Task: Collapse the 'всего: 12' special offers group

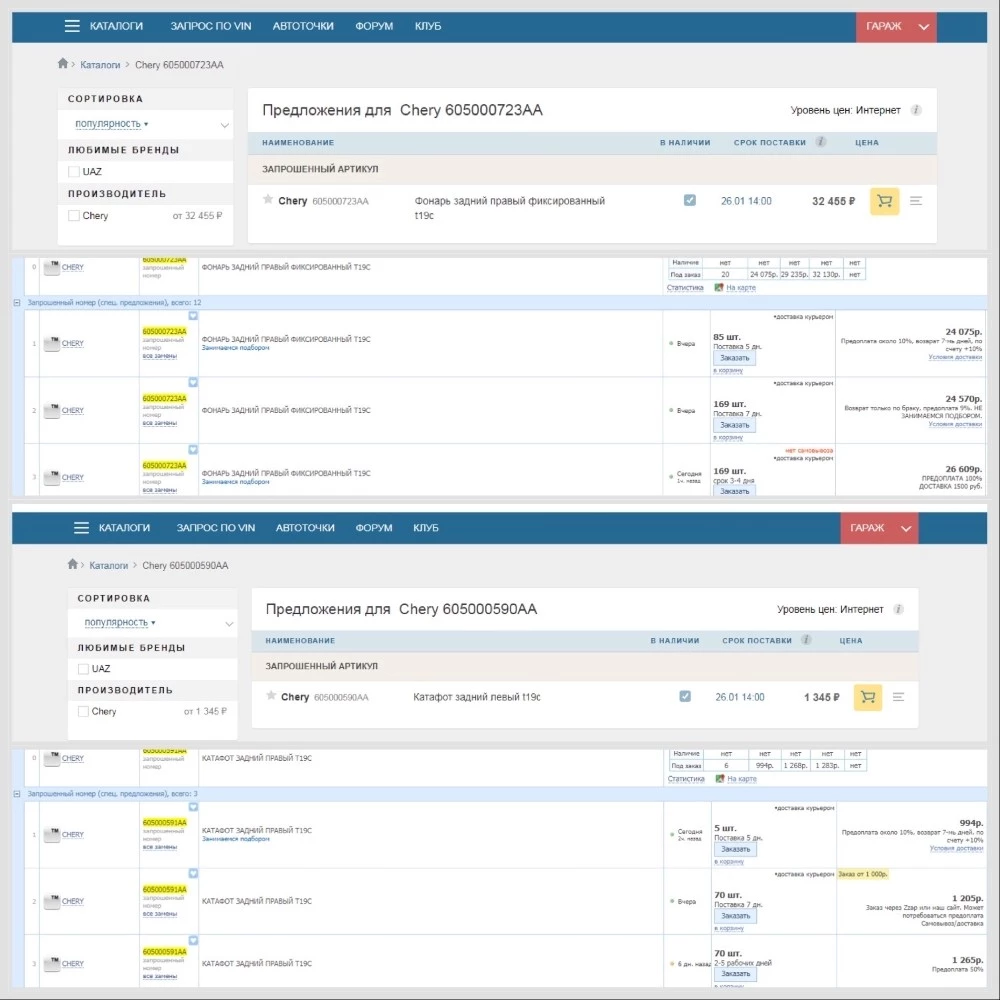Action: point(17,302)
